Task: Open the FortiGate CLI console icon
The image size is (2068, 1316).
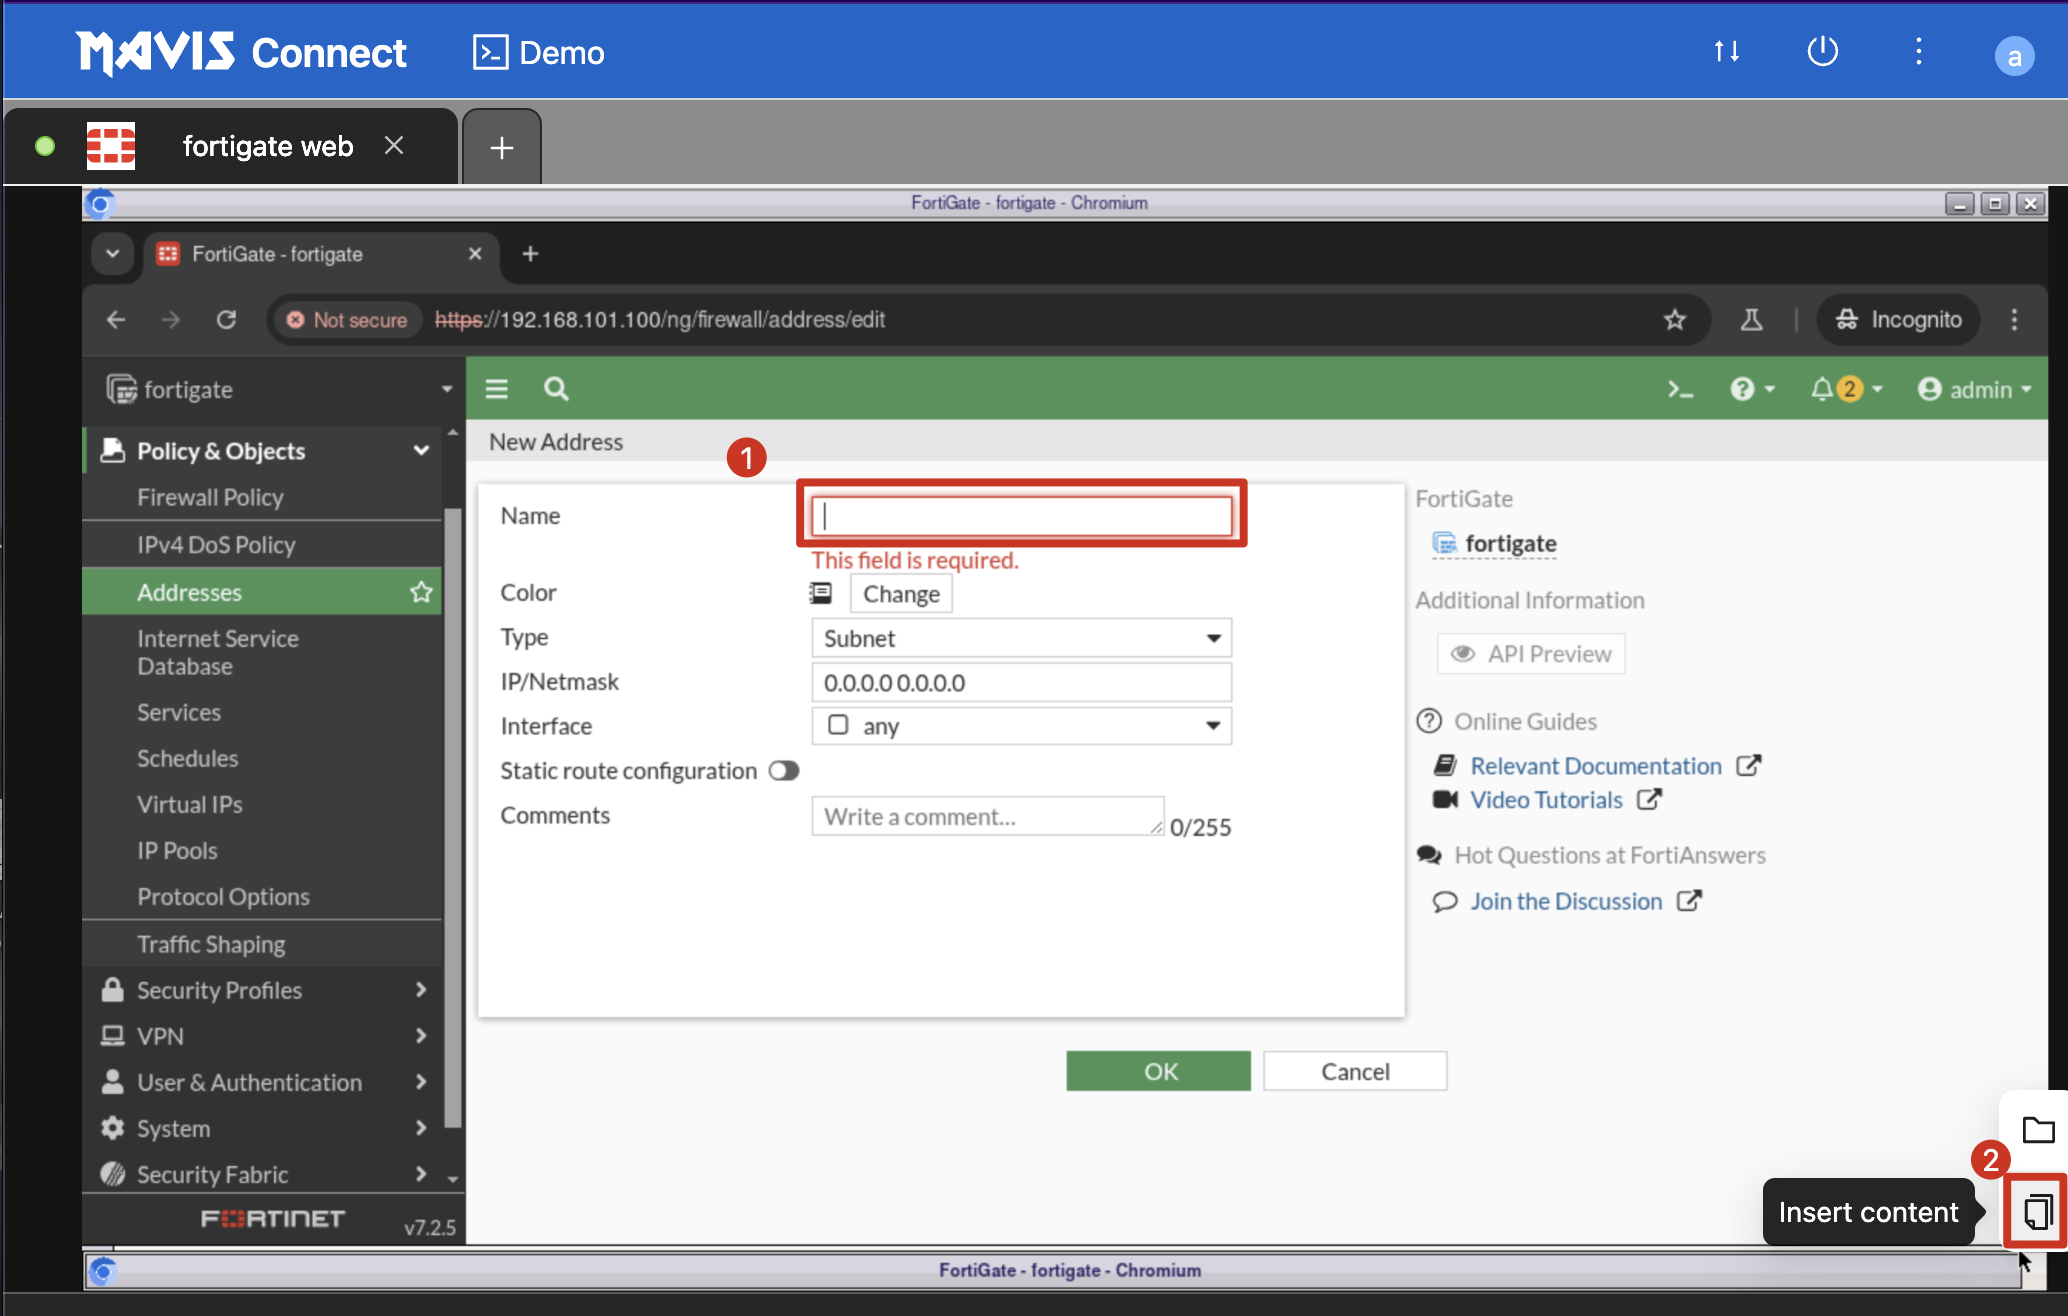Action: (1680, 390)
